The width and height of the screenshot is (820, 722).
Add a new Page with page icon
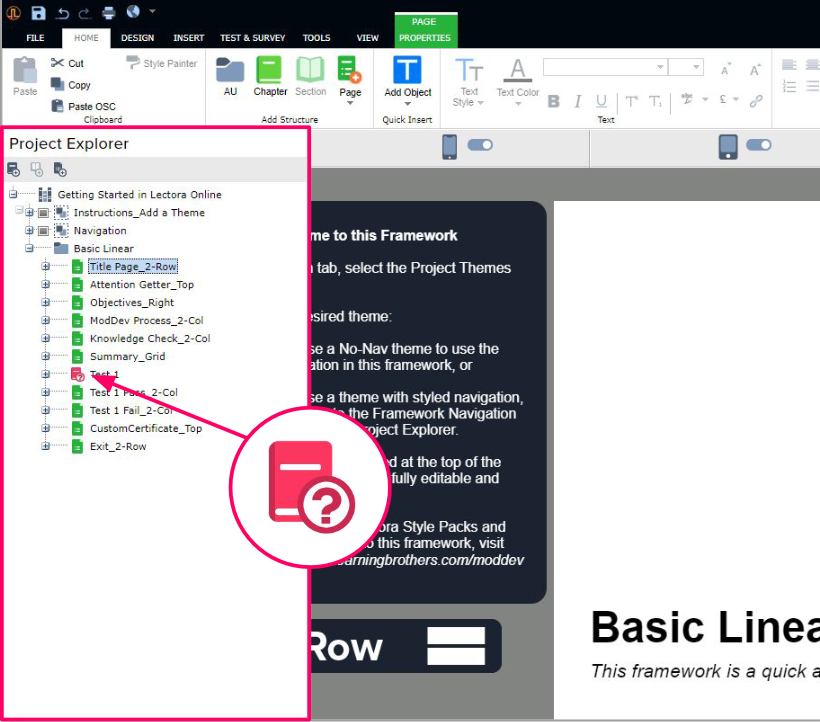[x=349, y=70]
